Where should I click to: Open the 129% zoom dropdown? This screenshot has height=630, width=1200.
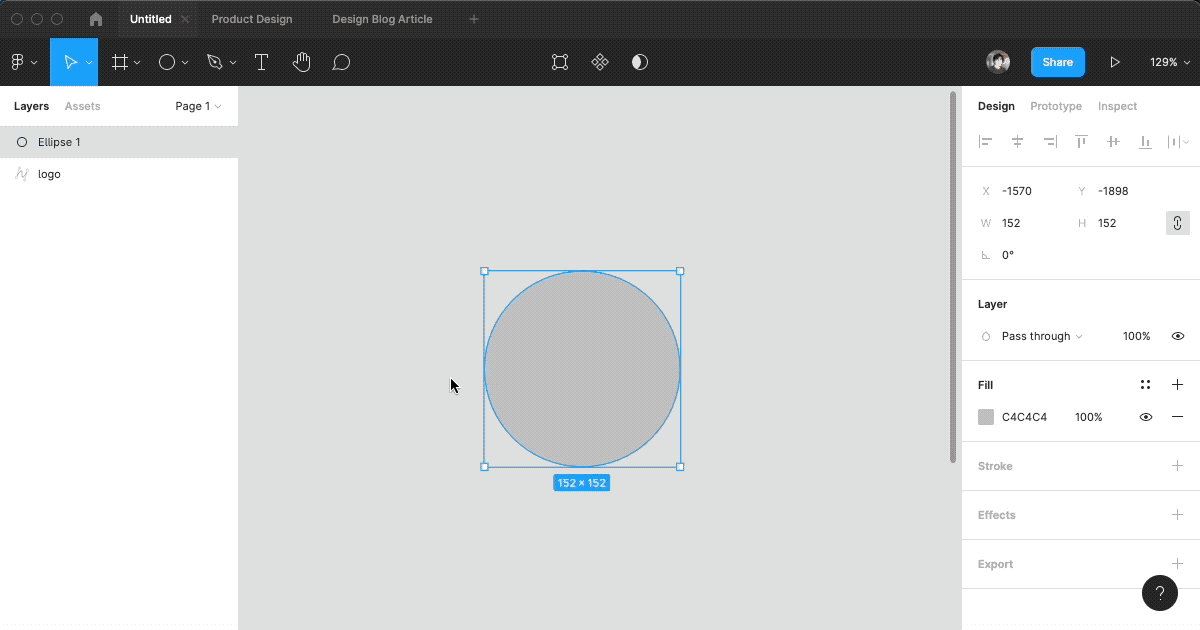[1168, 62]
